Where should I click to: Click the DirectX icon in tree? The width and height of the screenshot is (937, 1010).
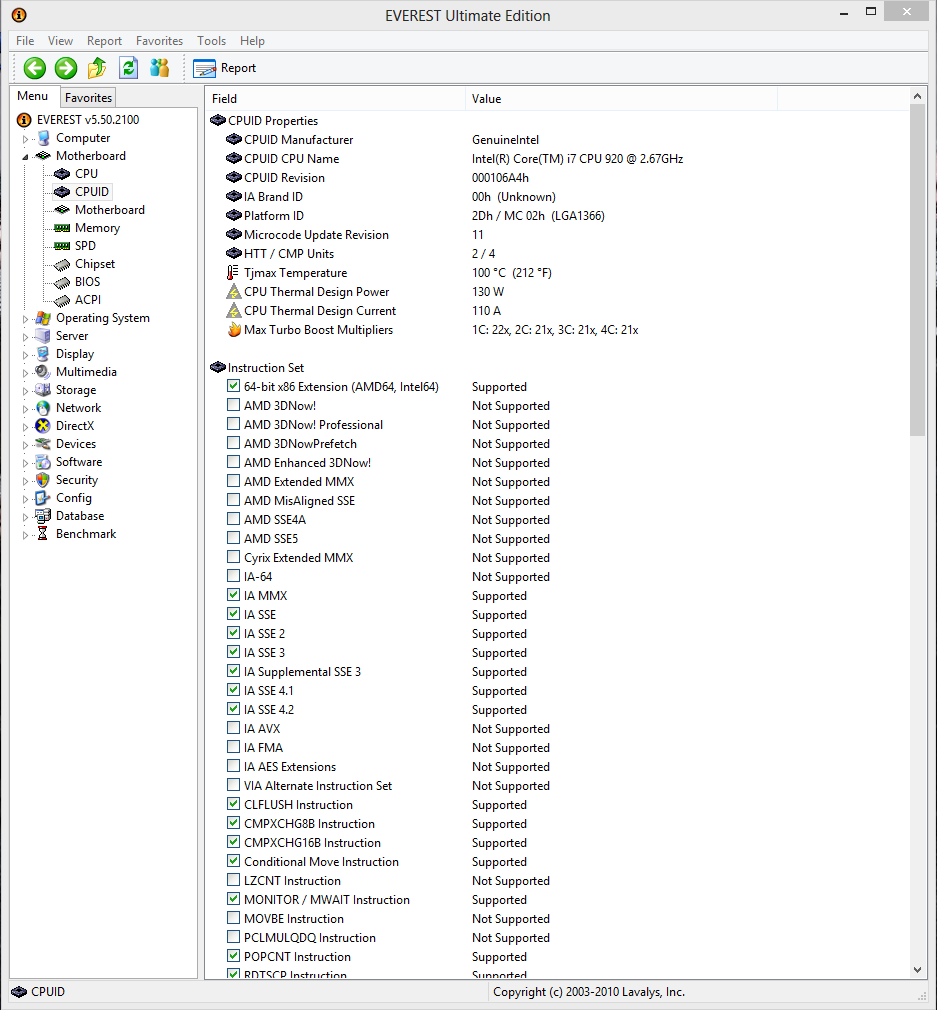[x=43, y=426]
